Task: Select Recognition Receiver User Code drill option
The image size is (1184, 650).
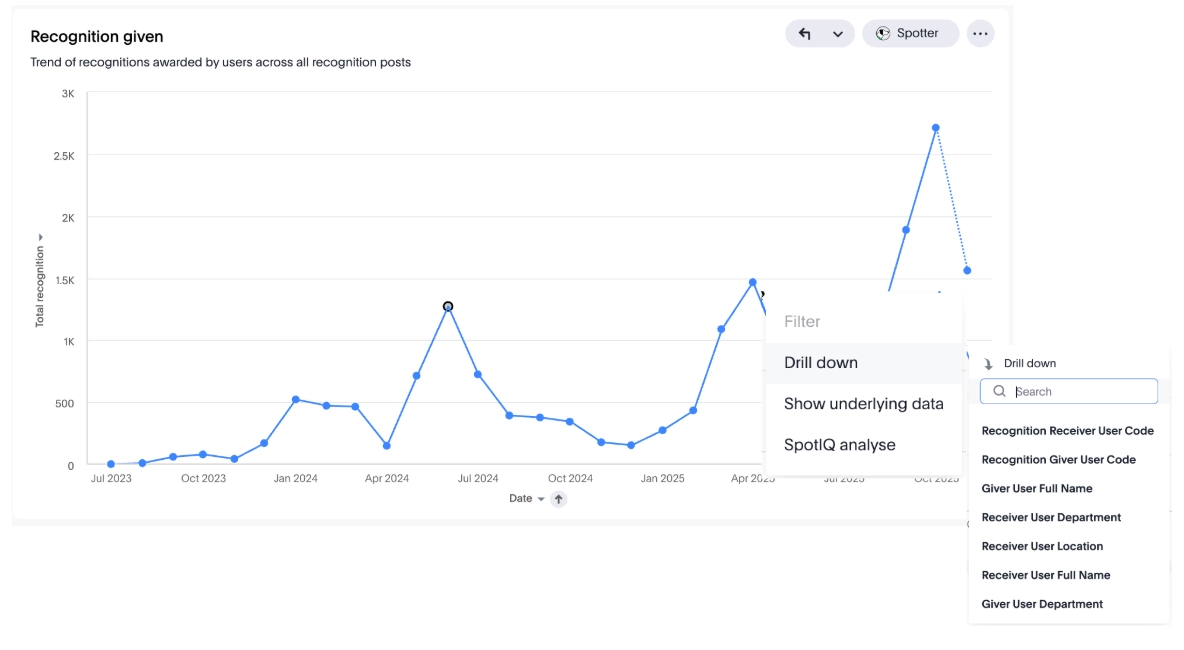Action: (1067, 430)
